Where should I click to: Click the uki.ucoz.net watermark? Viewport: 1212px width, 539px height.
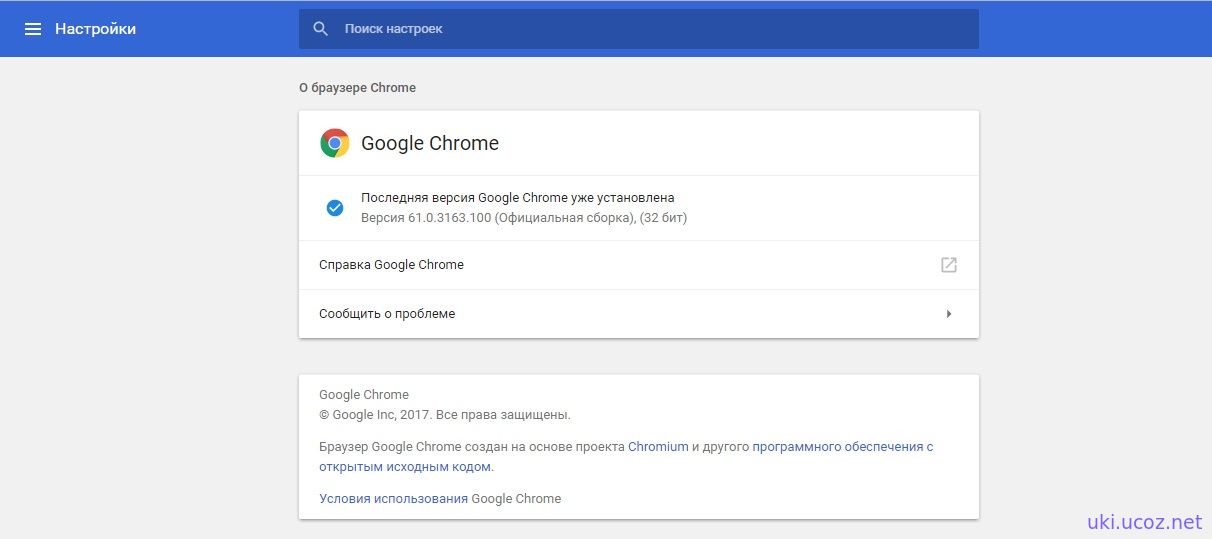(x=1144, y=521)
